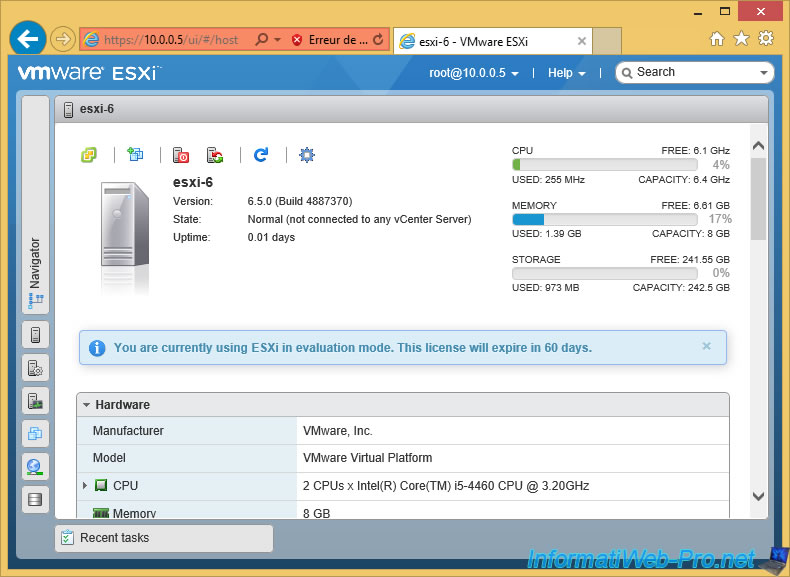Open the Help dropdown menu
The height and width of the screenshot is (577, 790).
(566, 73)
